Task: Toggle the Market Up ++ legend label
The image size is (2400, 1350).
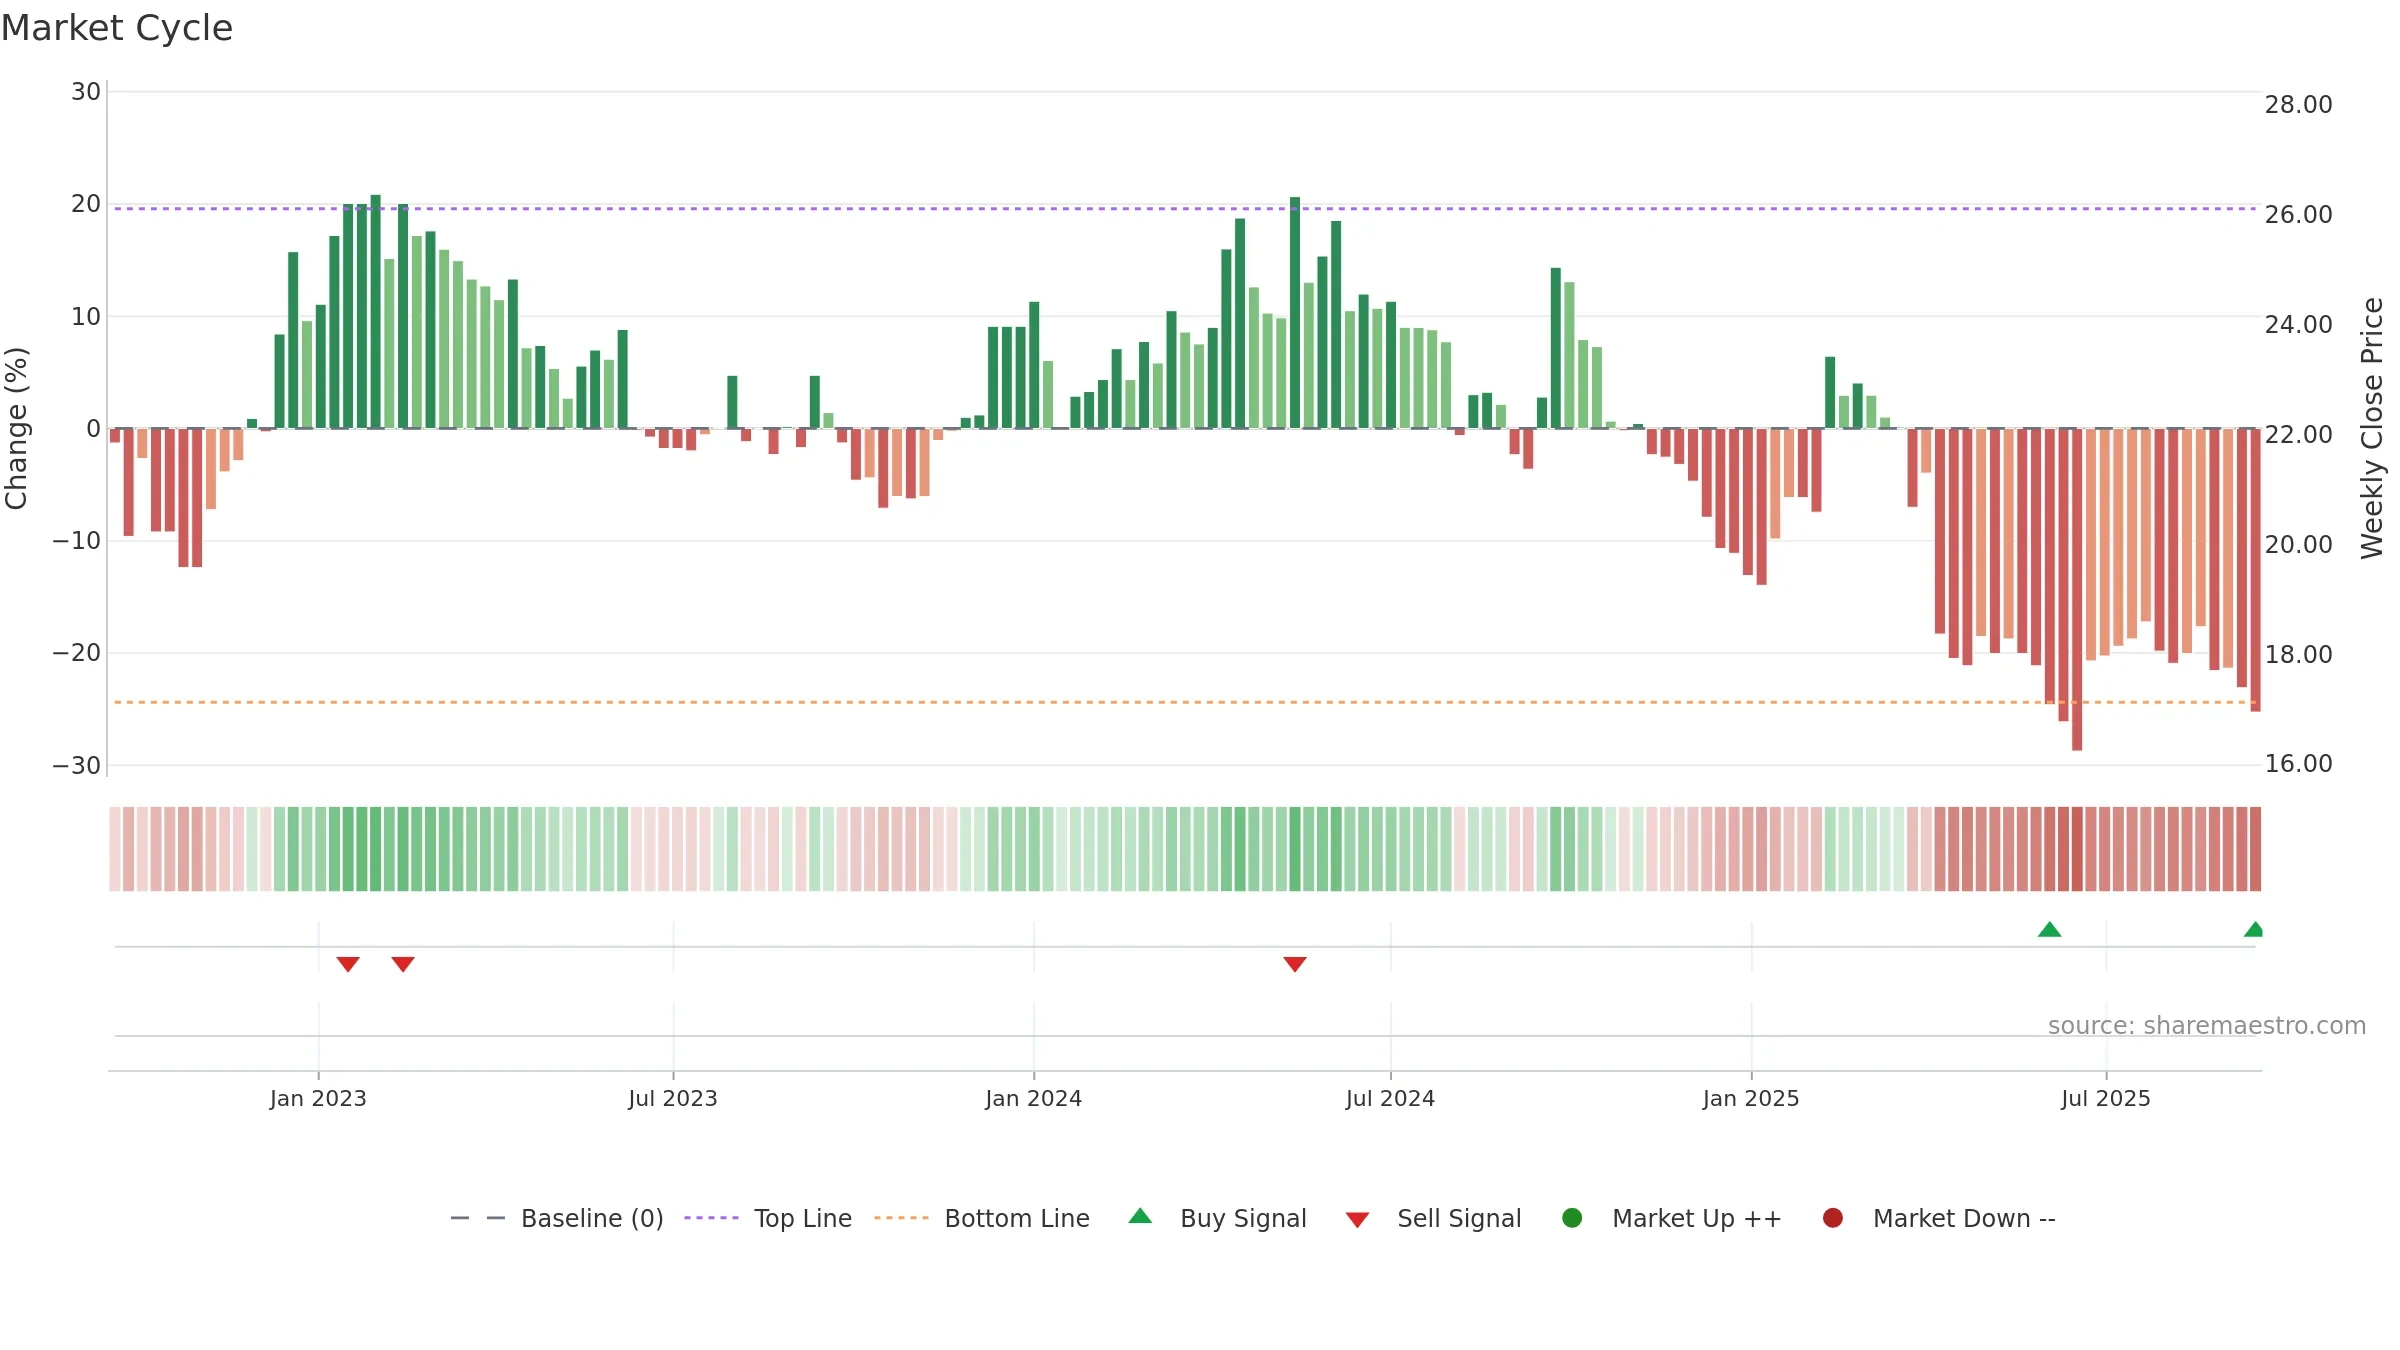Action: [1697, 1218]
